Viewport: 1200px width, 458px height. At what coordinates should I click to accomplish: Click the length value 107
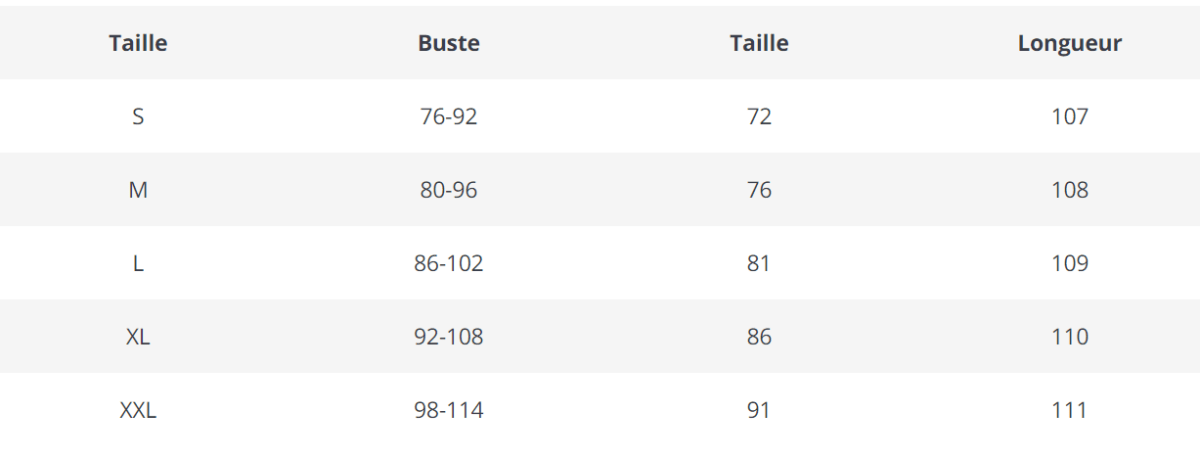(x=1069, y=116)
